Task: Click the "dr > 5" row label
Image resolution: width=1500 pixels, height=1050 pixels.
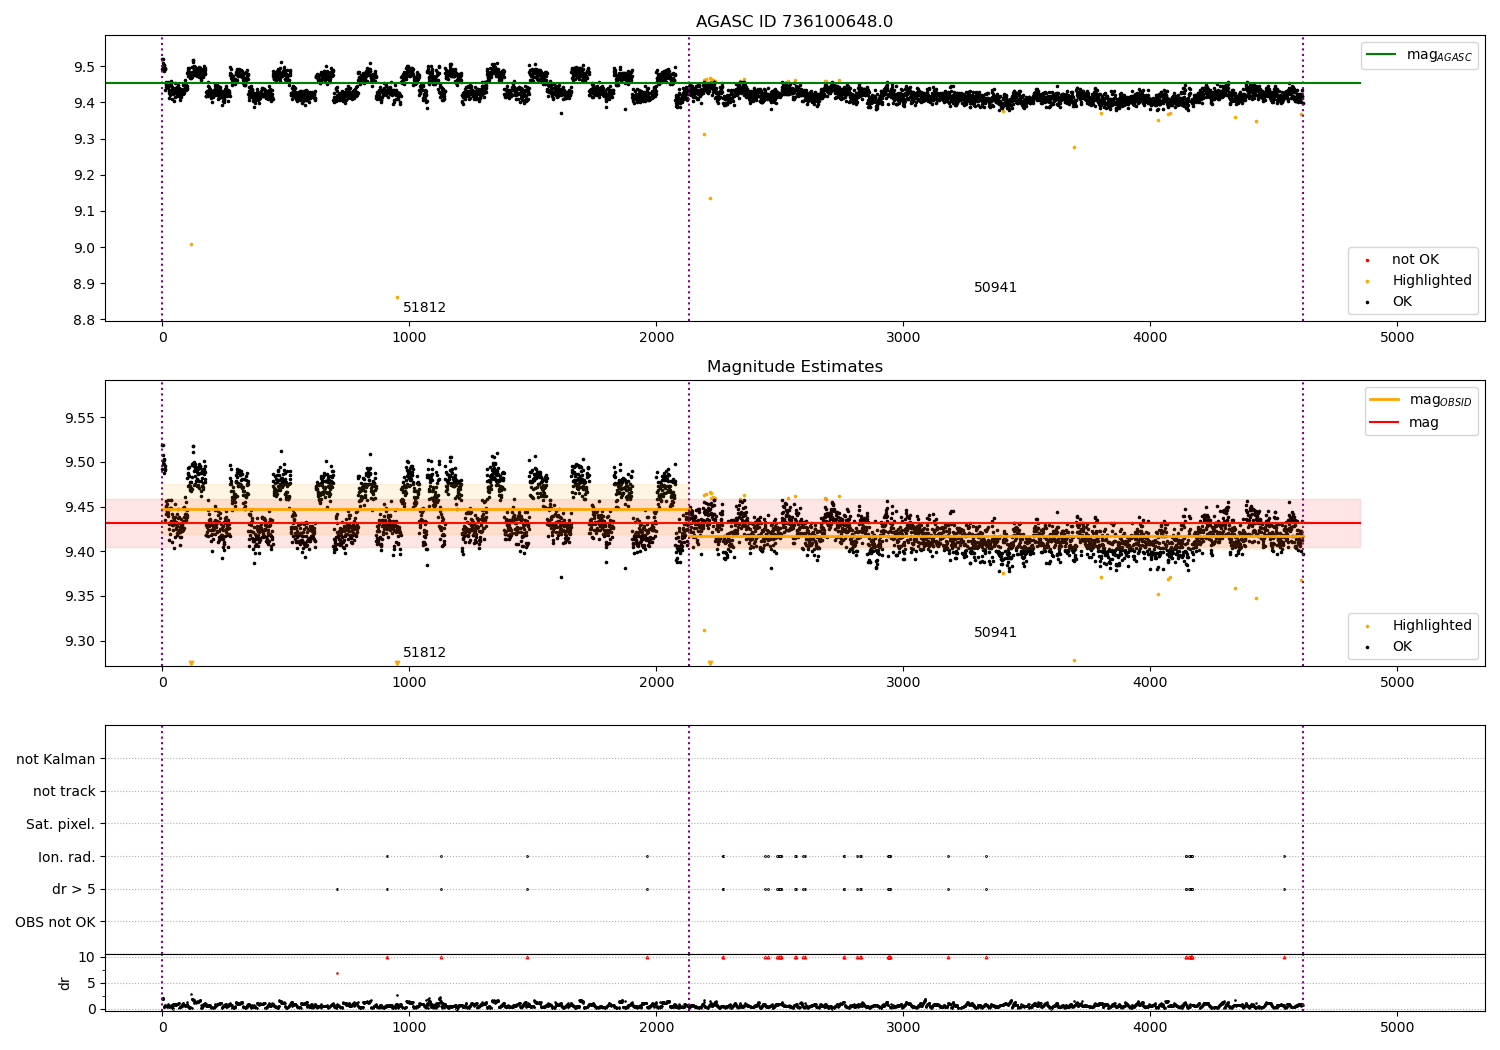Action: pos(74,890)
